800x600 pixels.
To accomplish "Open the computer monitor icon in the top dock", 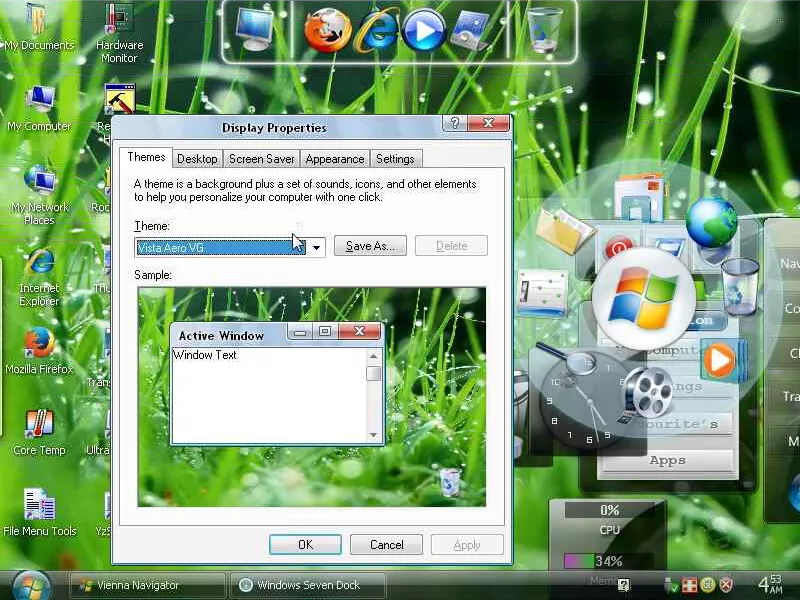I will click(x=254, y=29).
